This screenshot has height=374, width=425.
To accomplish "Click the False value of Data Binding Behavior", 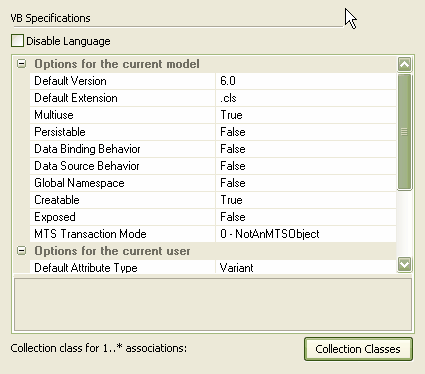I will click(306, 149).
